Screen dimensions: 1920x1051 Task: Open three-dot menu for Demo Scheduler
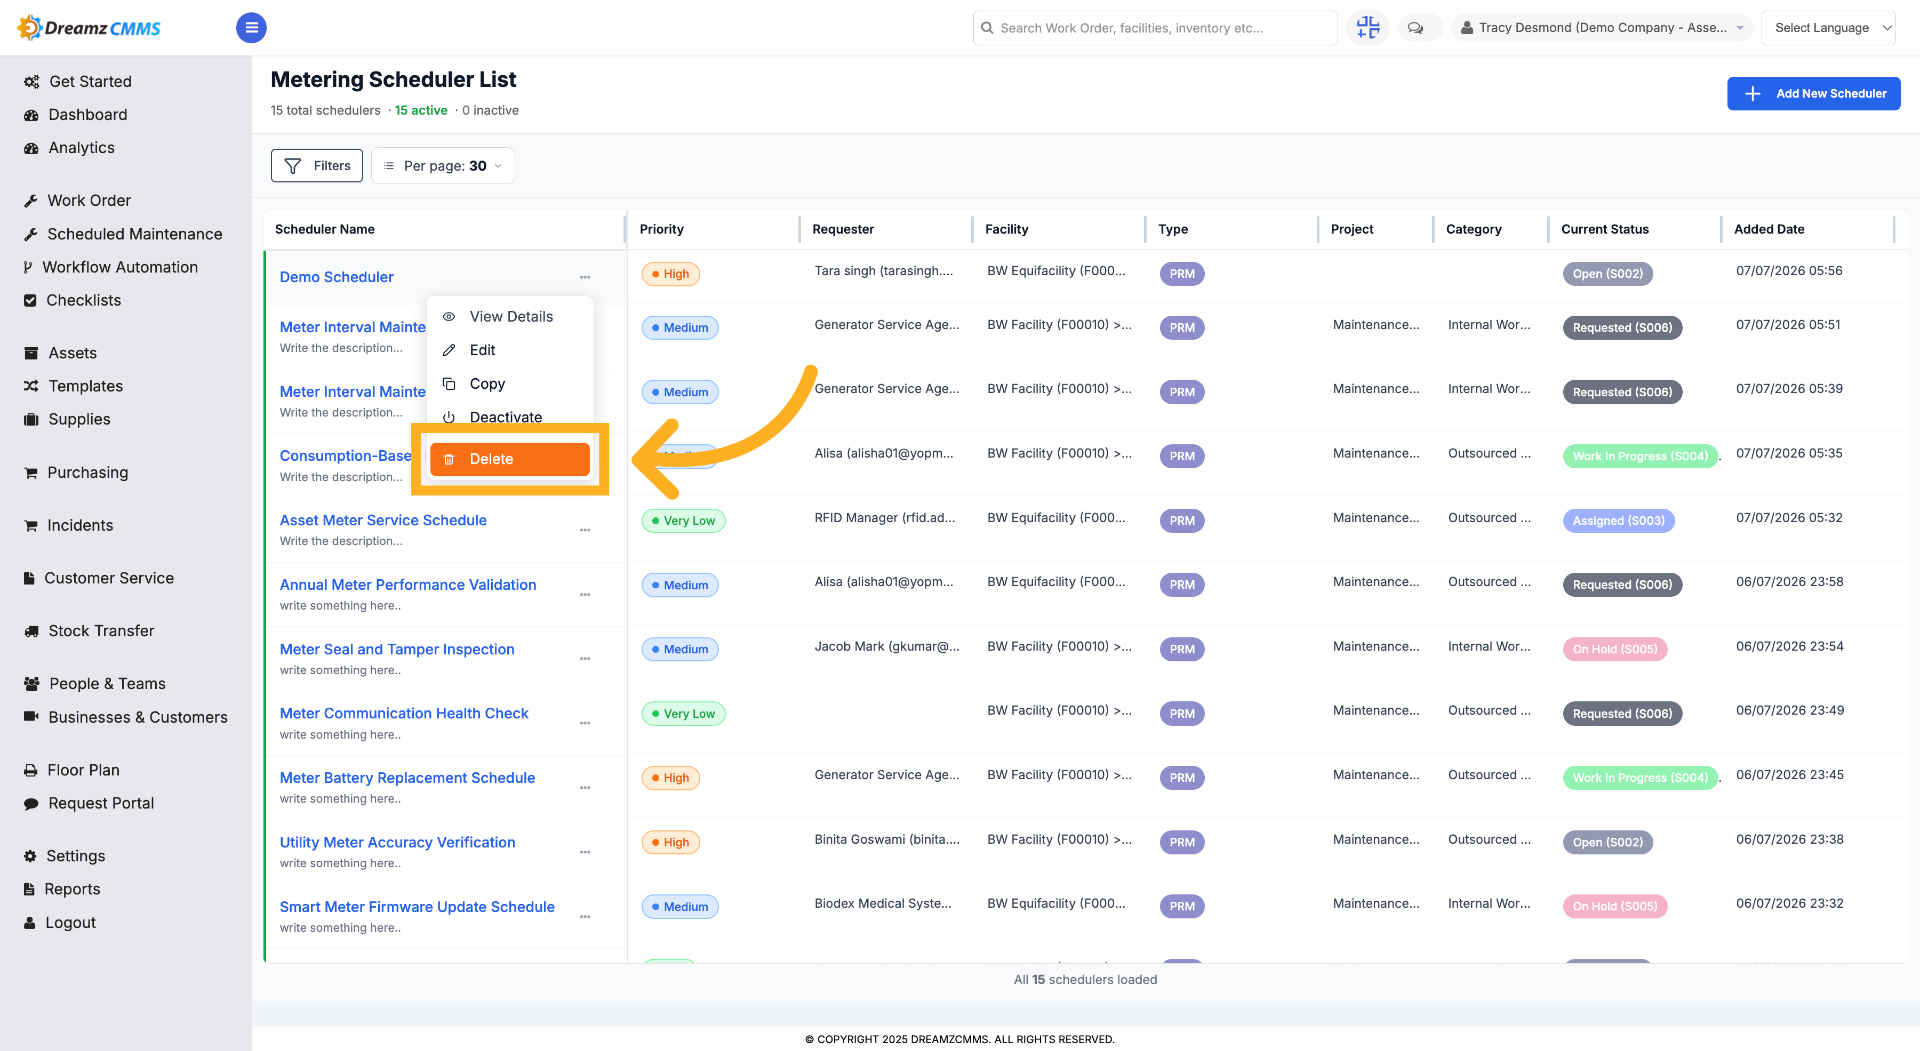click(585, 277)
